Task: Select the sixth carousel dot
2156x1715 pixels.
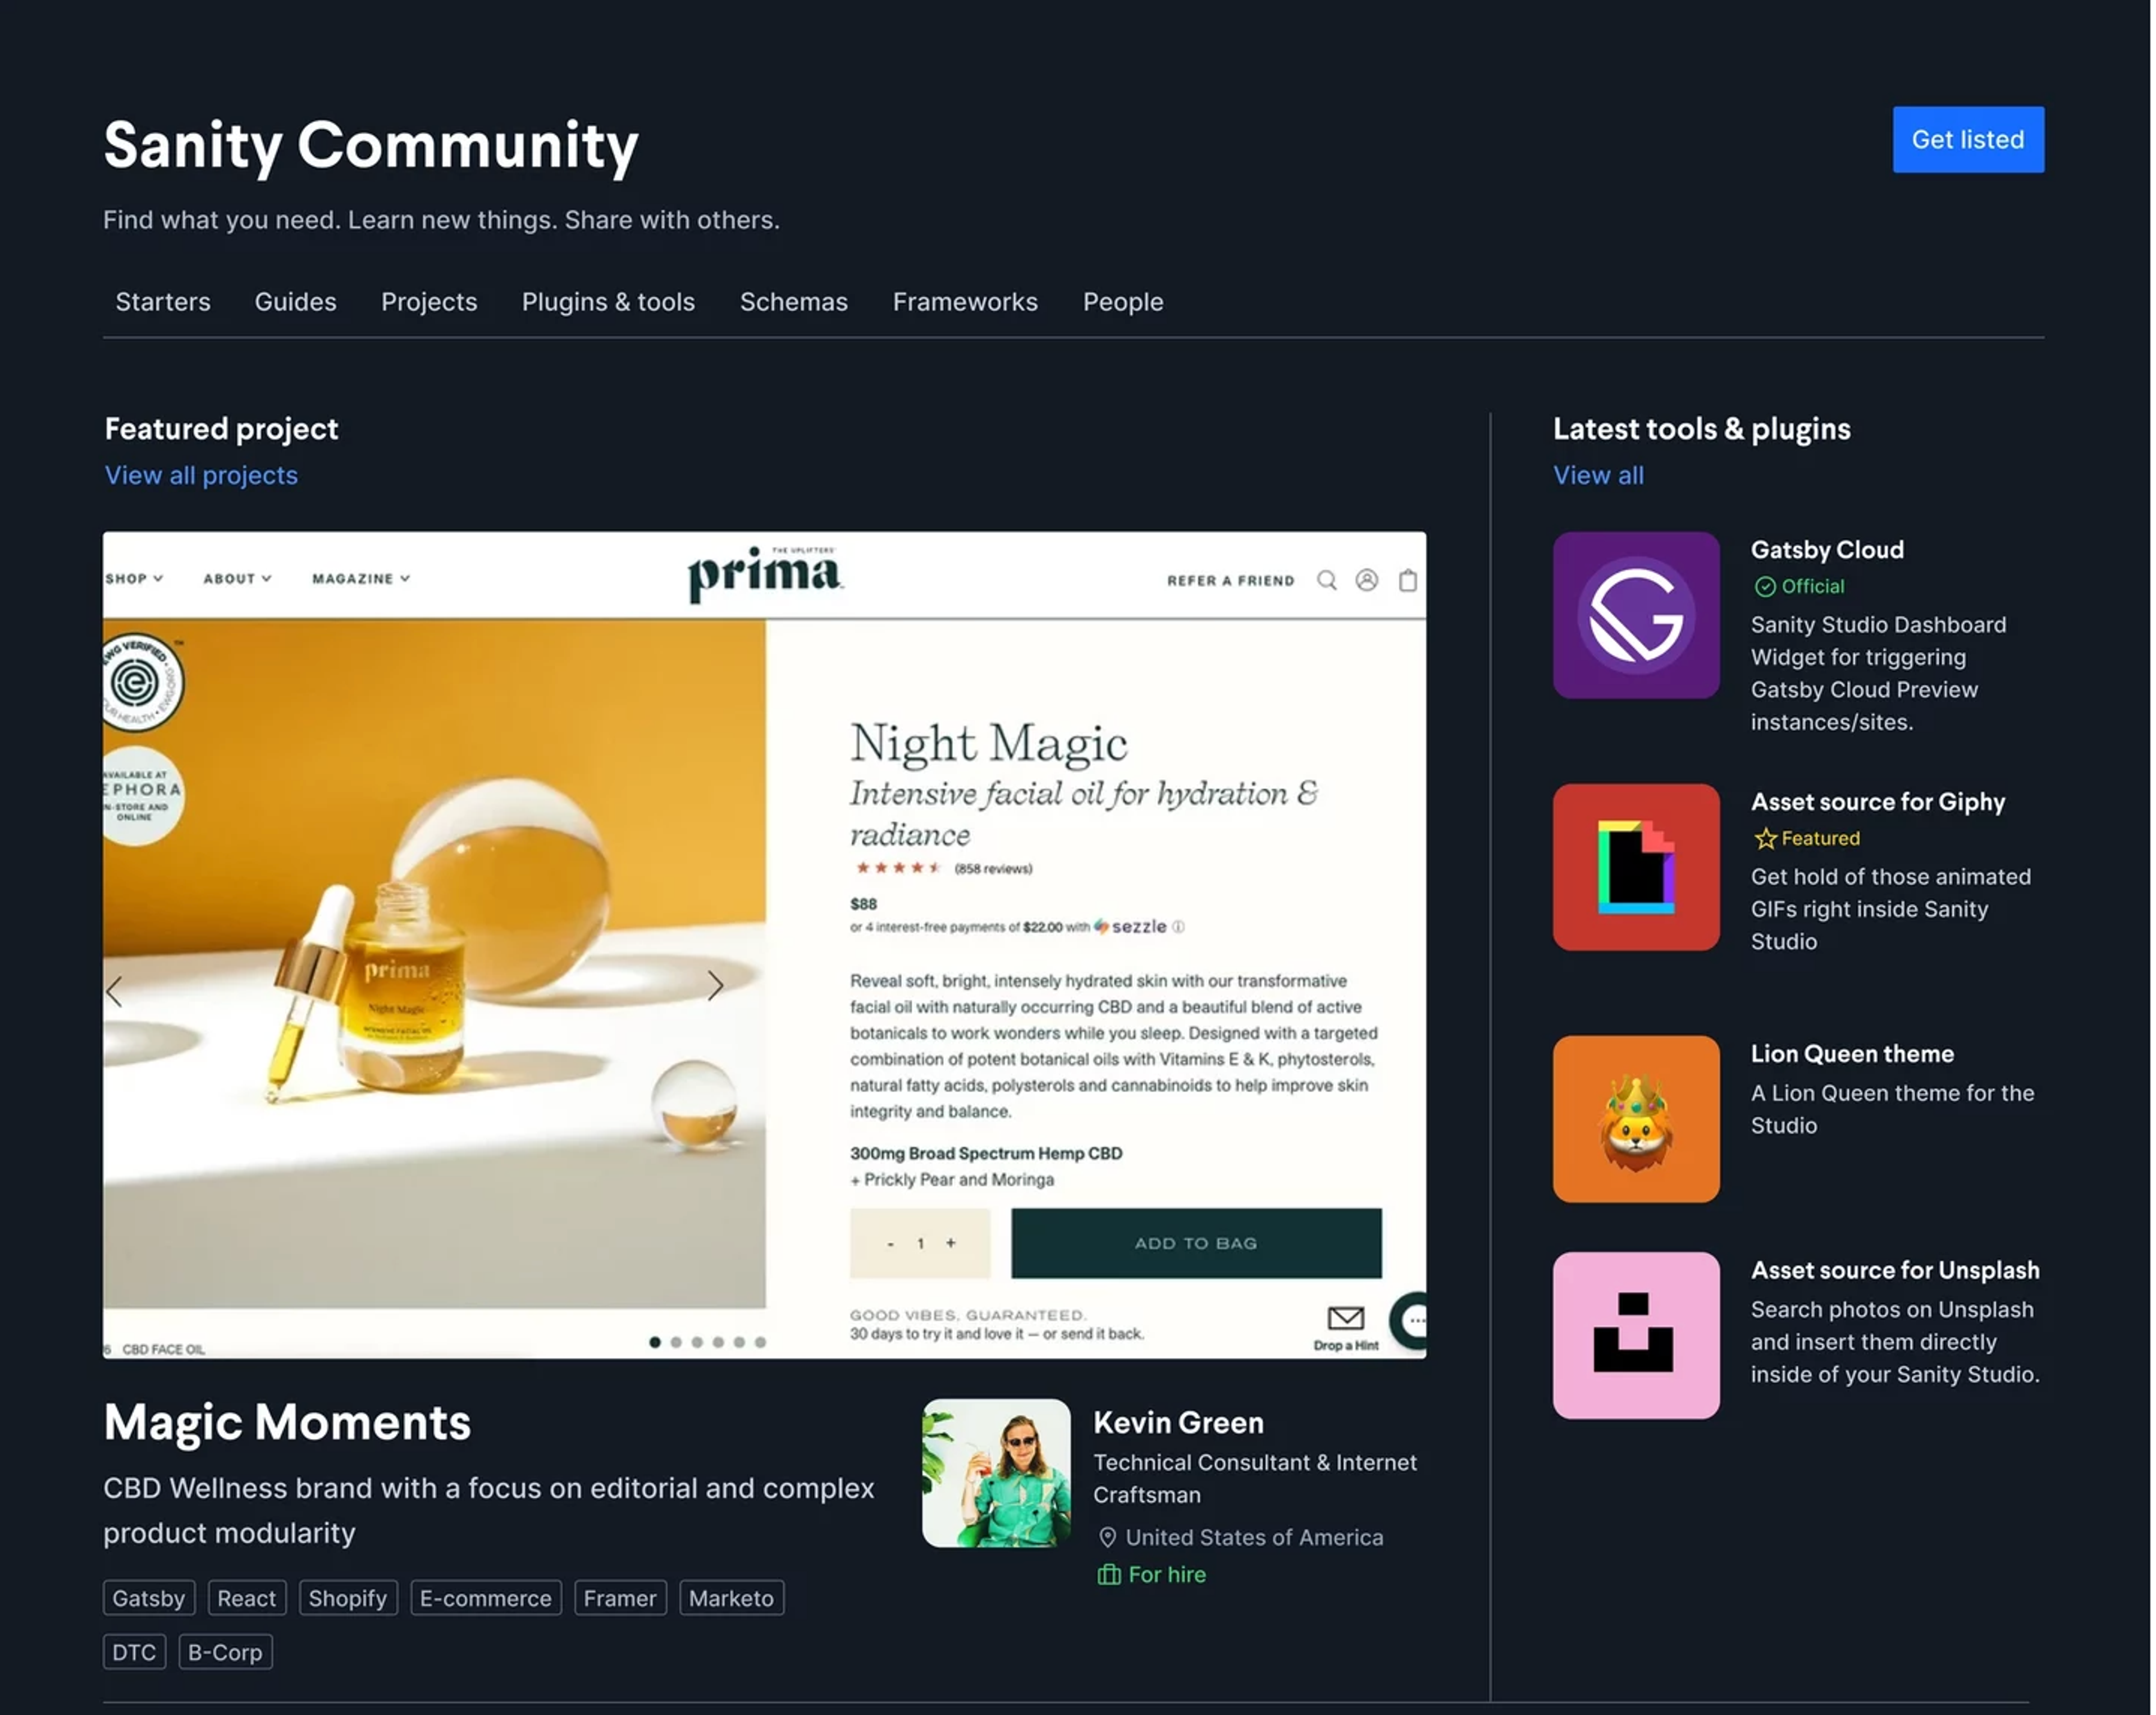Action: pos(760,1343)
